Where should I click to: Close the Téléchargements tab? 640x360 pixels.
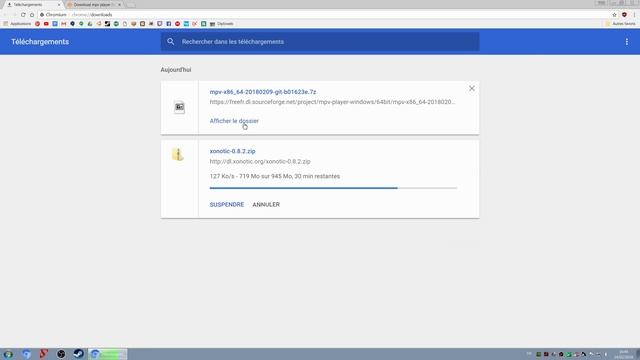59,4
